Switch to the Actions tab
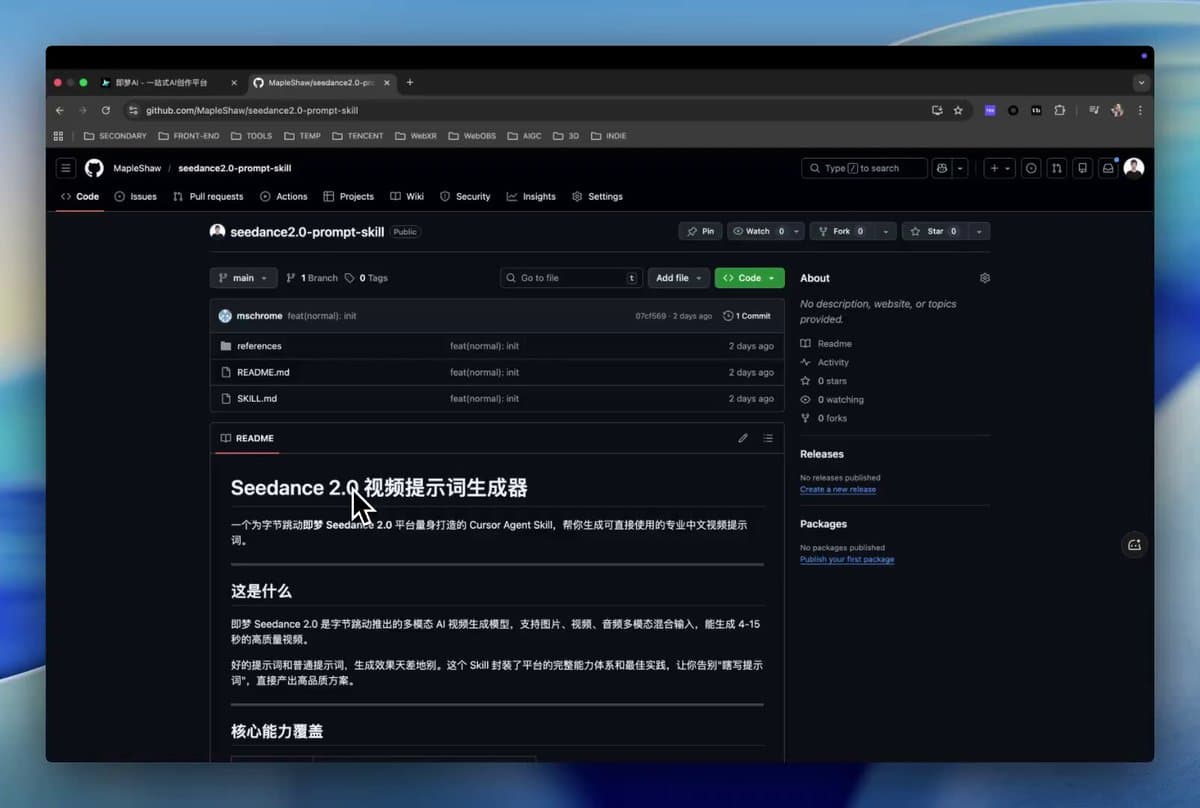 [x=284, y=196]
